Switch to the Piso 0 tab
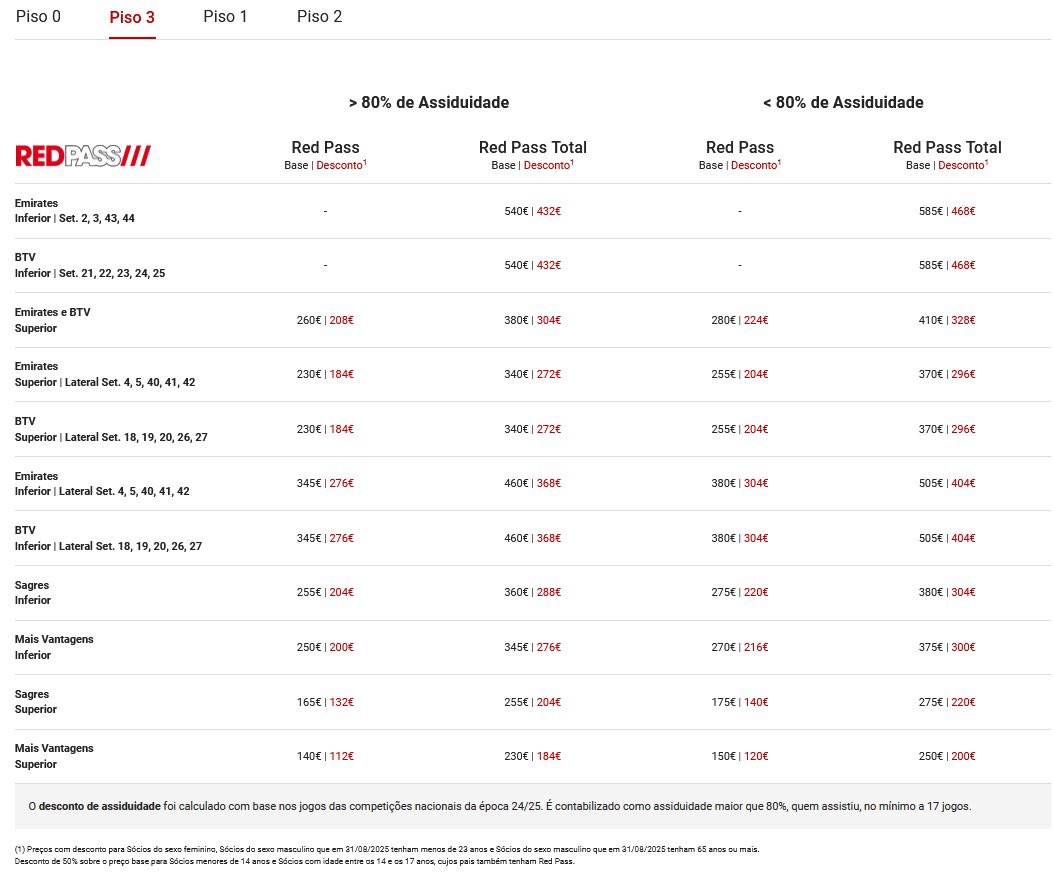 click(38, 17)
